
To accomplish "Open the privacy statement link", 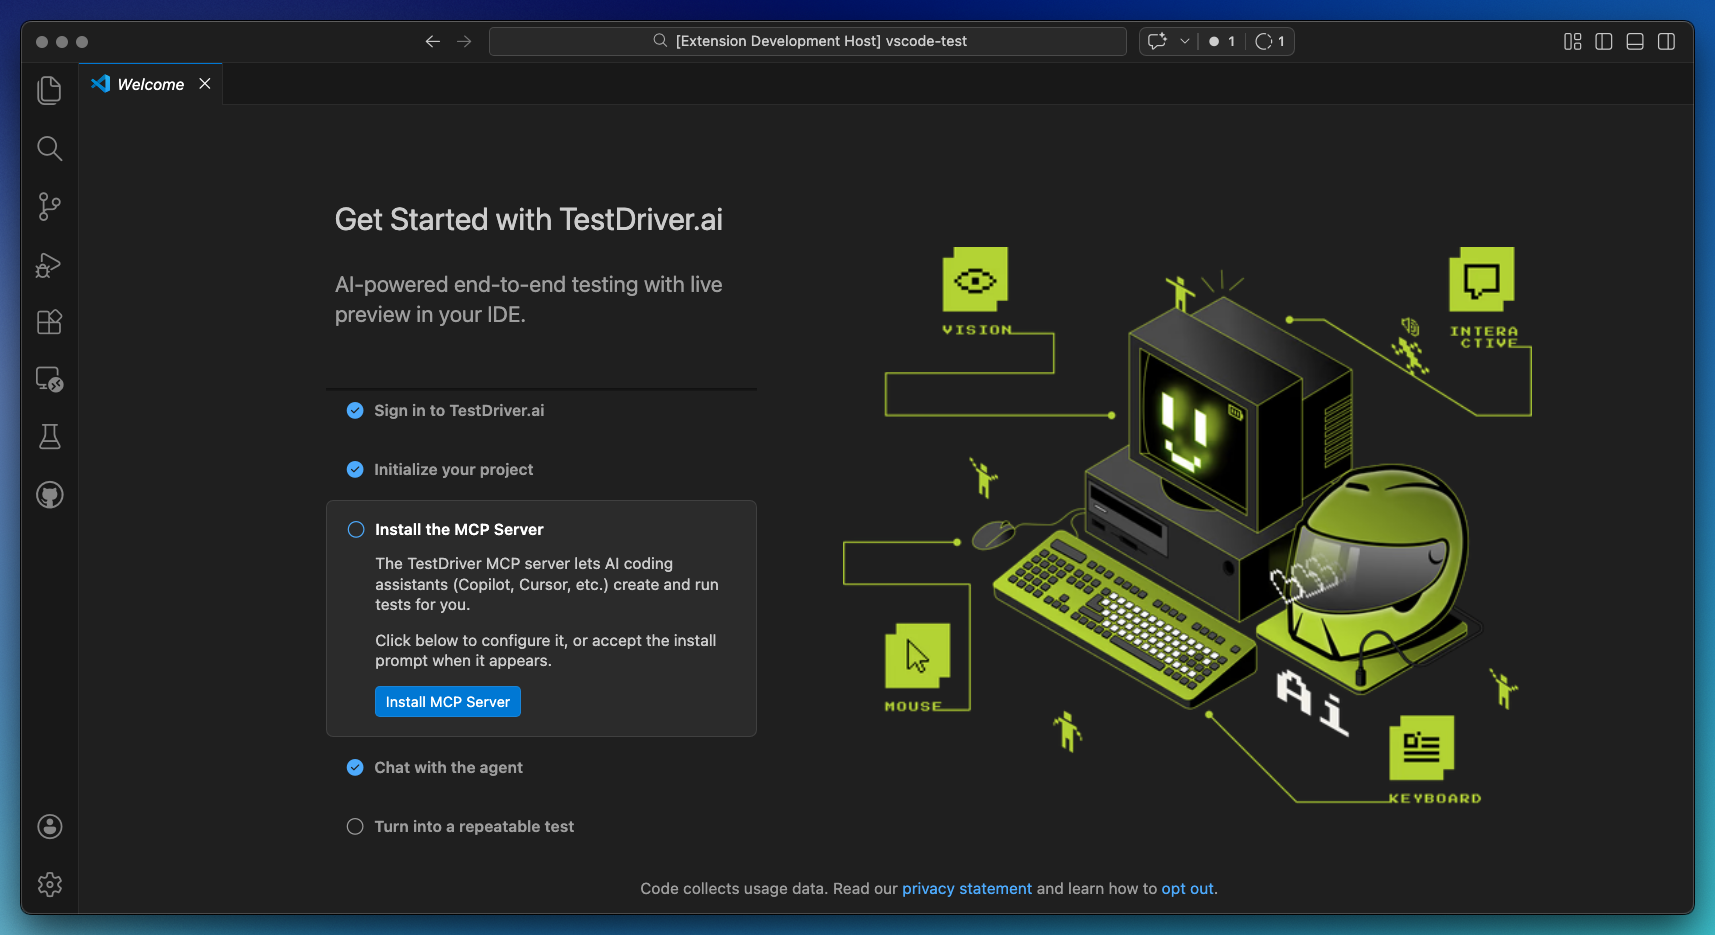I will [967, 888].
